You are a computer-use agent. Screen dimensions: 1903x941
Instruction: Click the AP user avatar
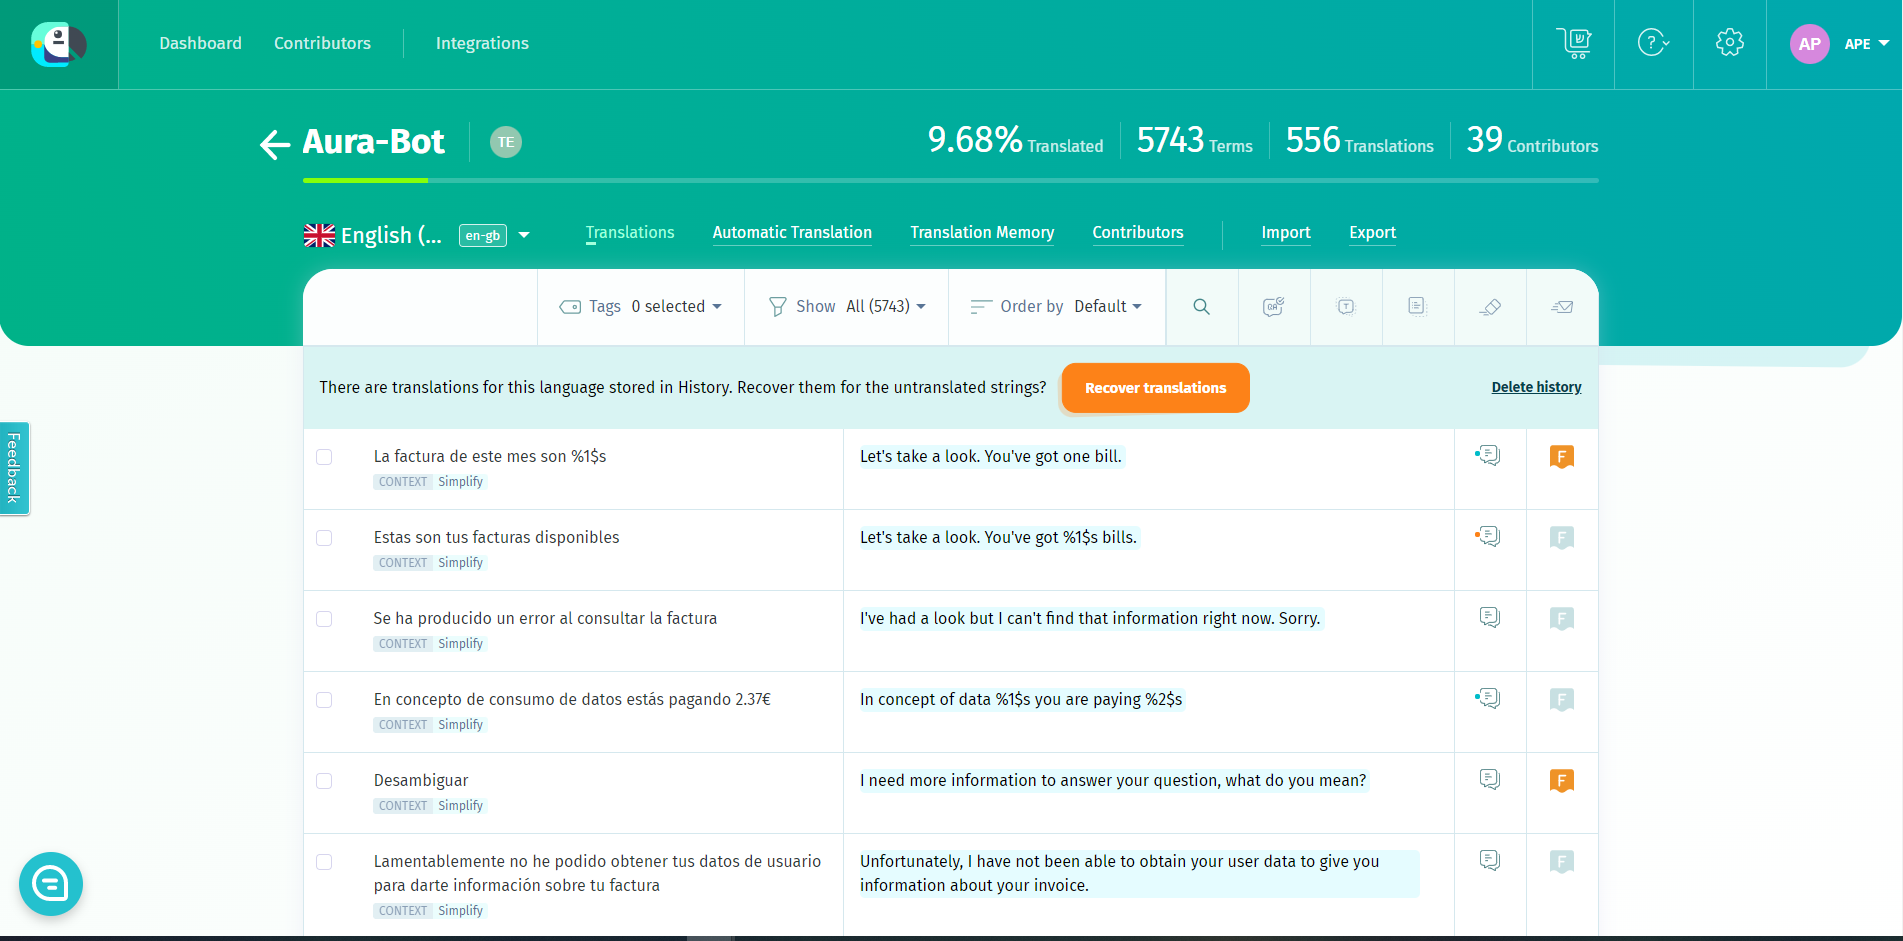1809,44
